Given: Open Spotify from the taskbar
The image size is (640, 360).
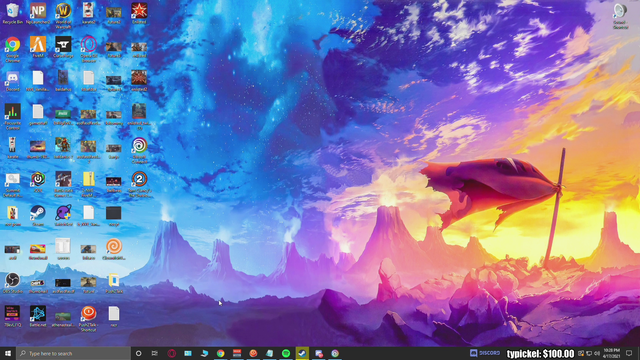Looking at the screenshot, I should click(286, 353).
